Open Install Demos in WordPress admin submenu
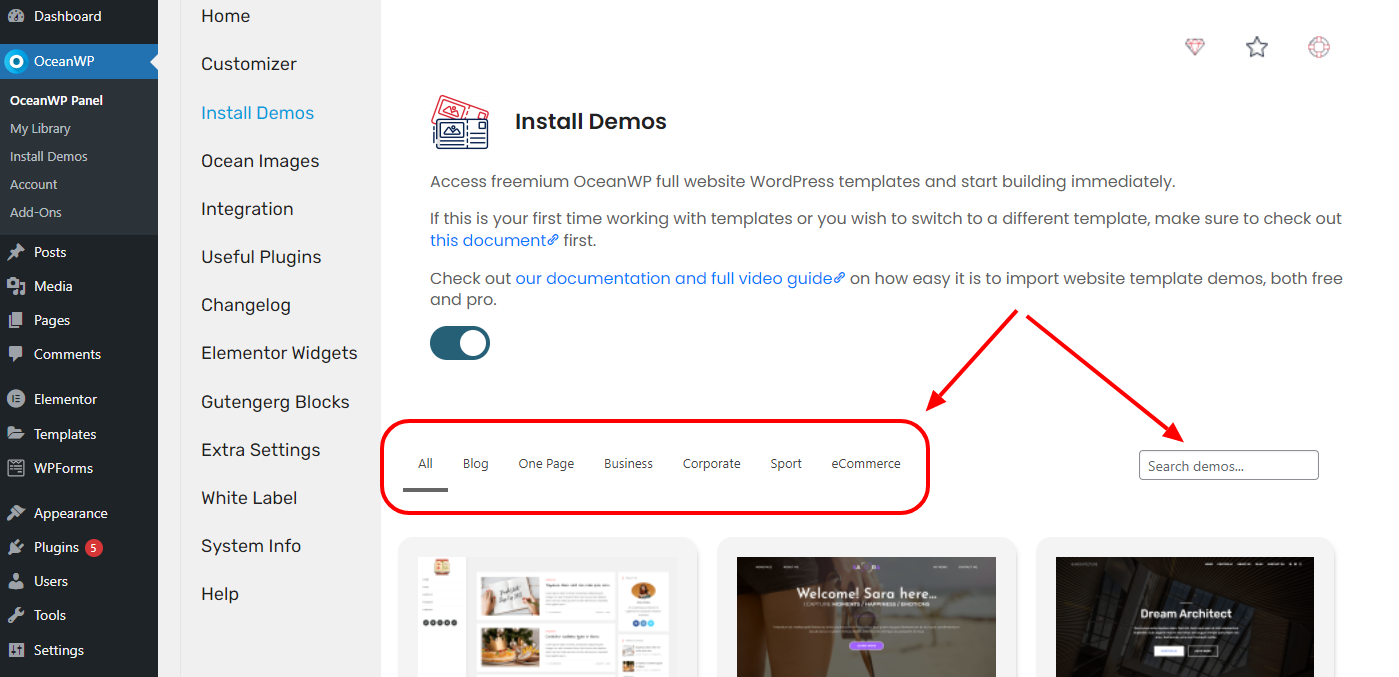Image resolution: width=1399 pixels, height=677 pixels. (x=49, y=156)
